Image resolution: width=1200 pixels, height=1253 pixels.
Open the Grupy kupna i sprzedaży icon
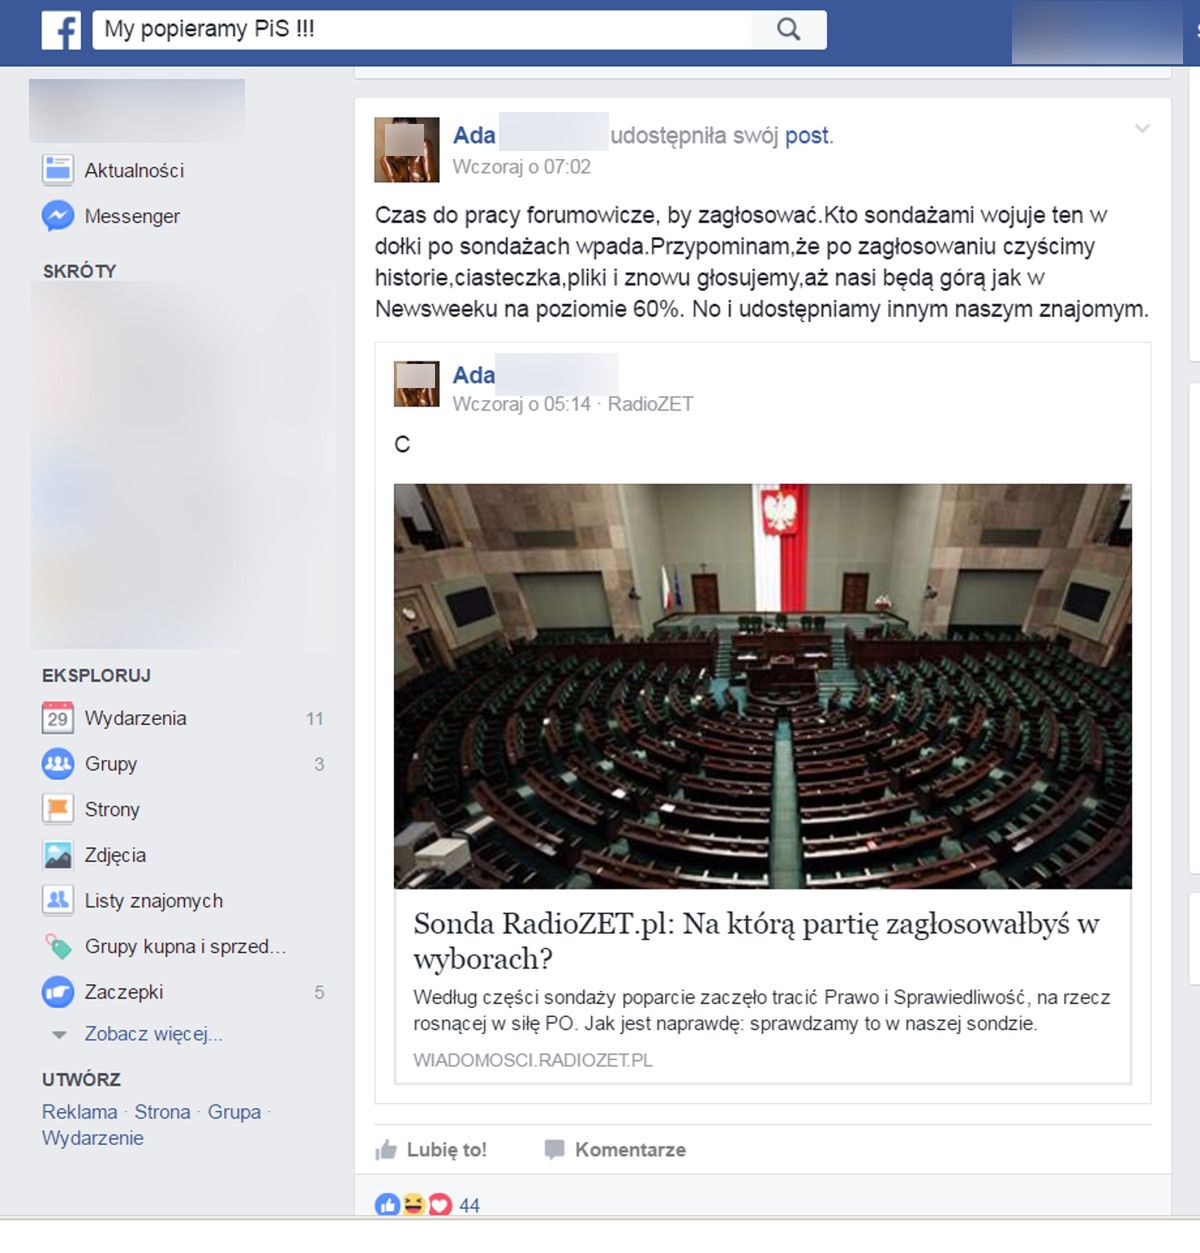59,946
